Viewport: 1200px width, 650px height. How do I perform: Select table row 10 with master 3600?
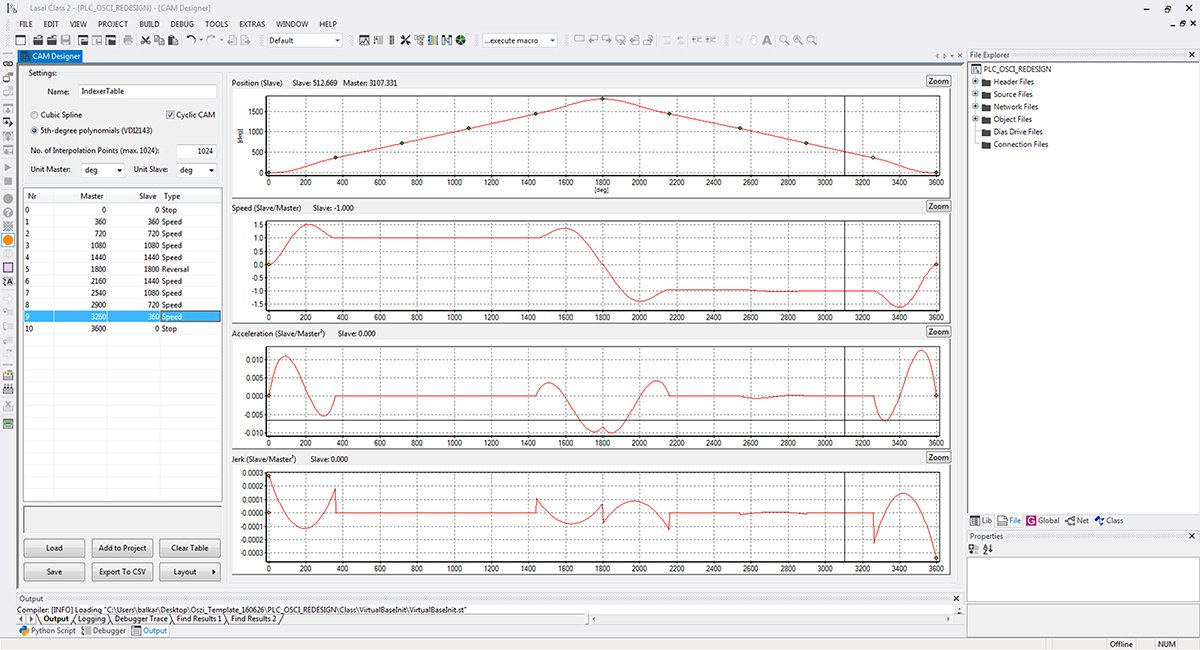(122, 328)
